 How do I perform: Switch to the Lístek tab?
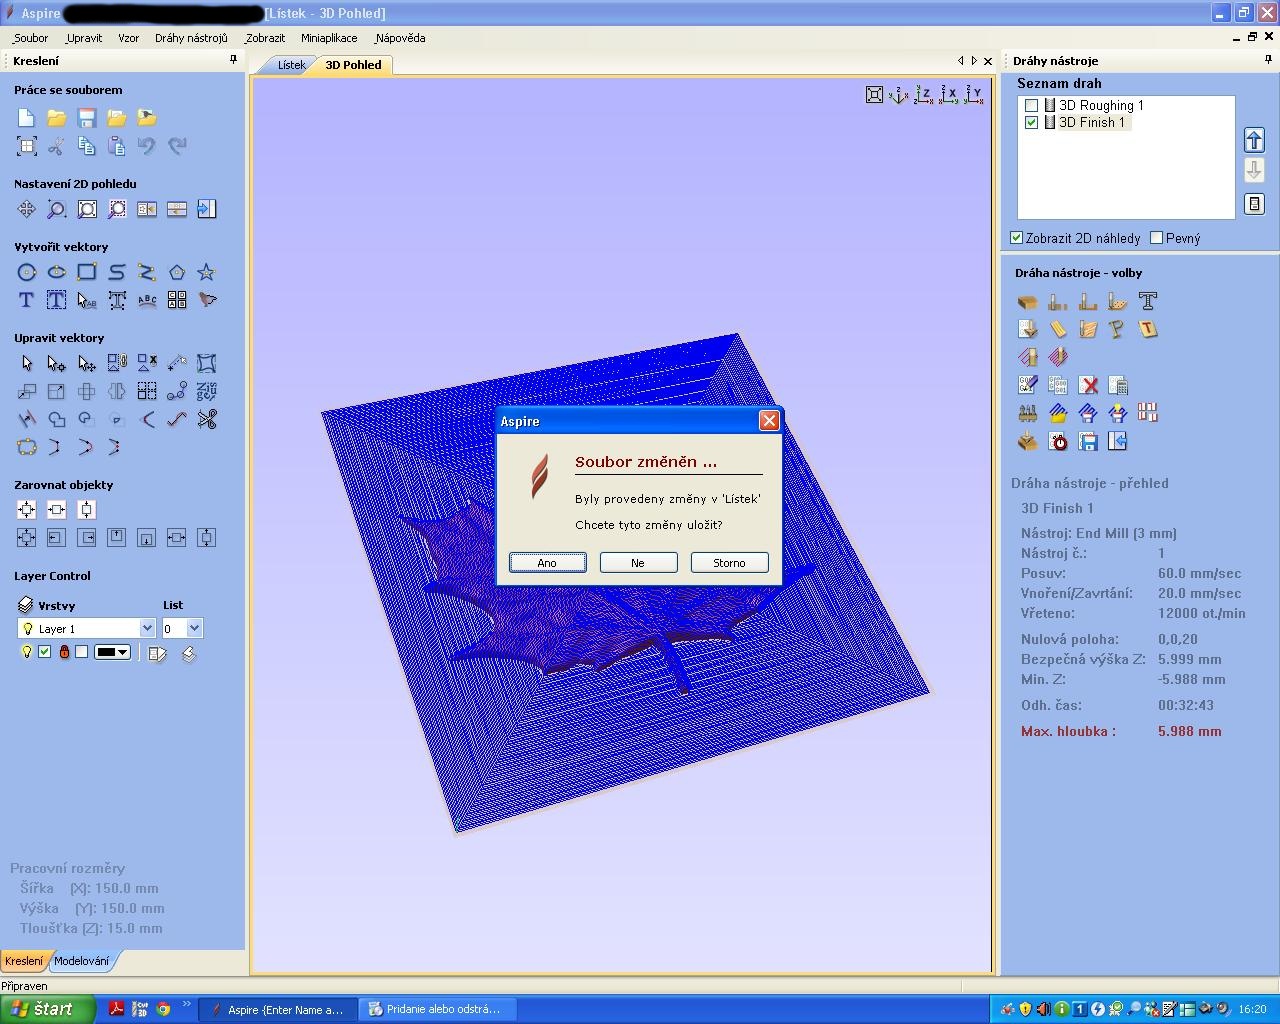tap(291, 65)
